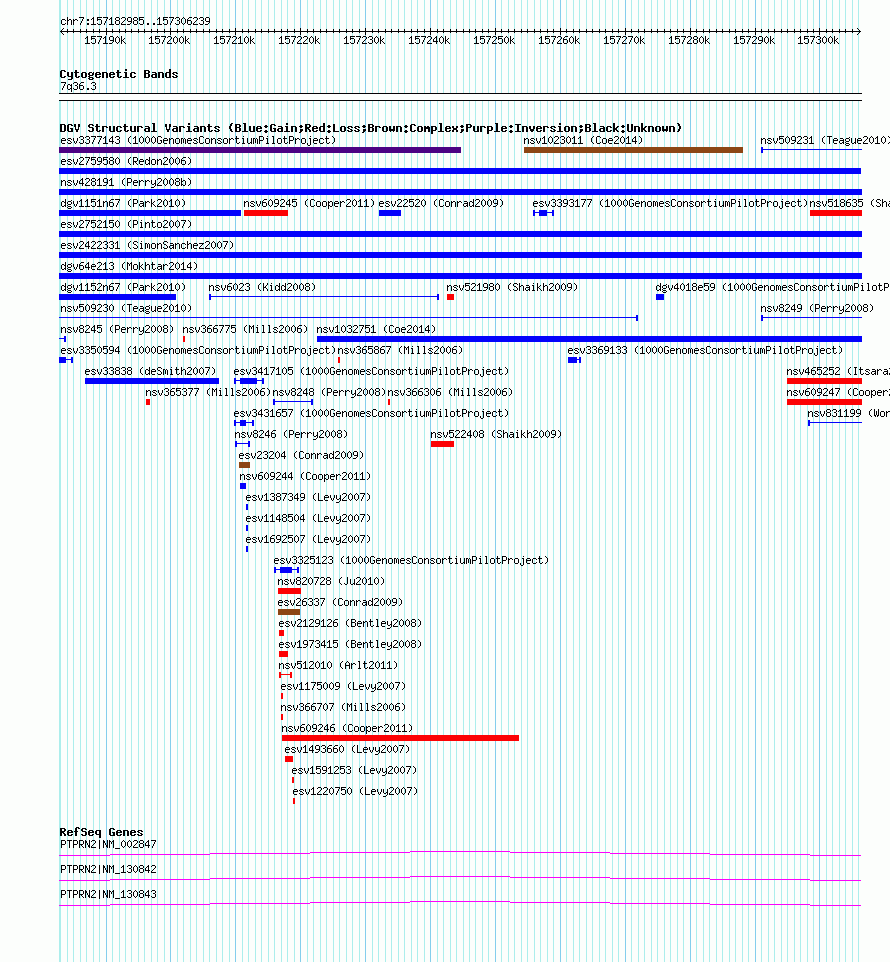Select the blue esv33838 deSmith2007 bar

click(x=152, y=381)
